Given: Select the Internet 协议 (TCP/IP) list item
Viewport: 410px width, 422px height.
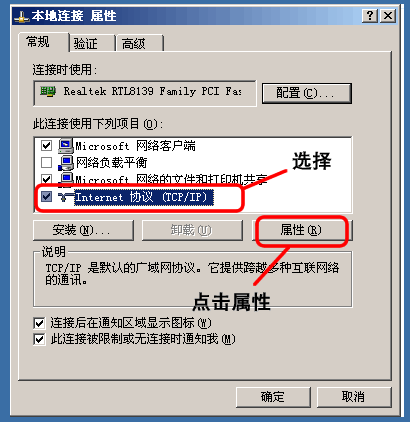Looking at the screenshot, I should tap(144, 197).
